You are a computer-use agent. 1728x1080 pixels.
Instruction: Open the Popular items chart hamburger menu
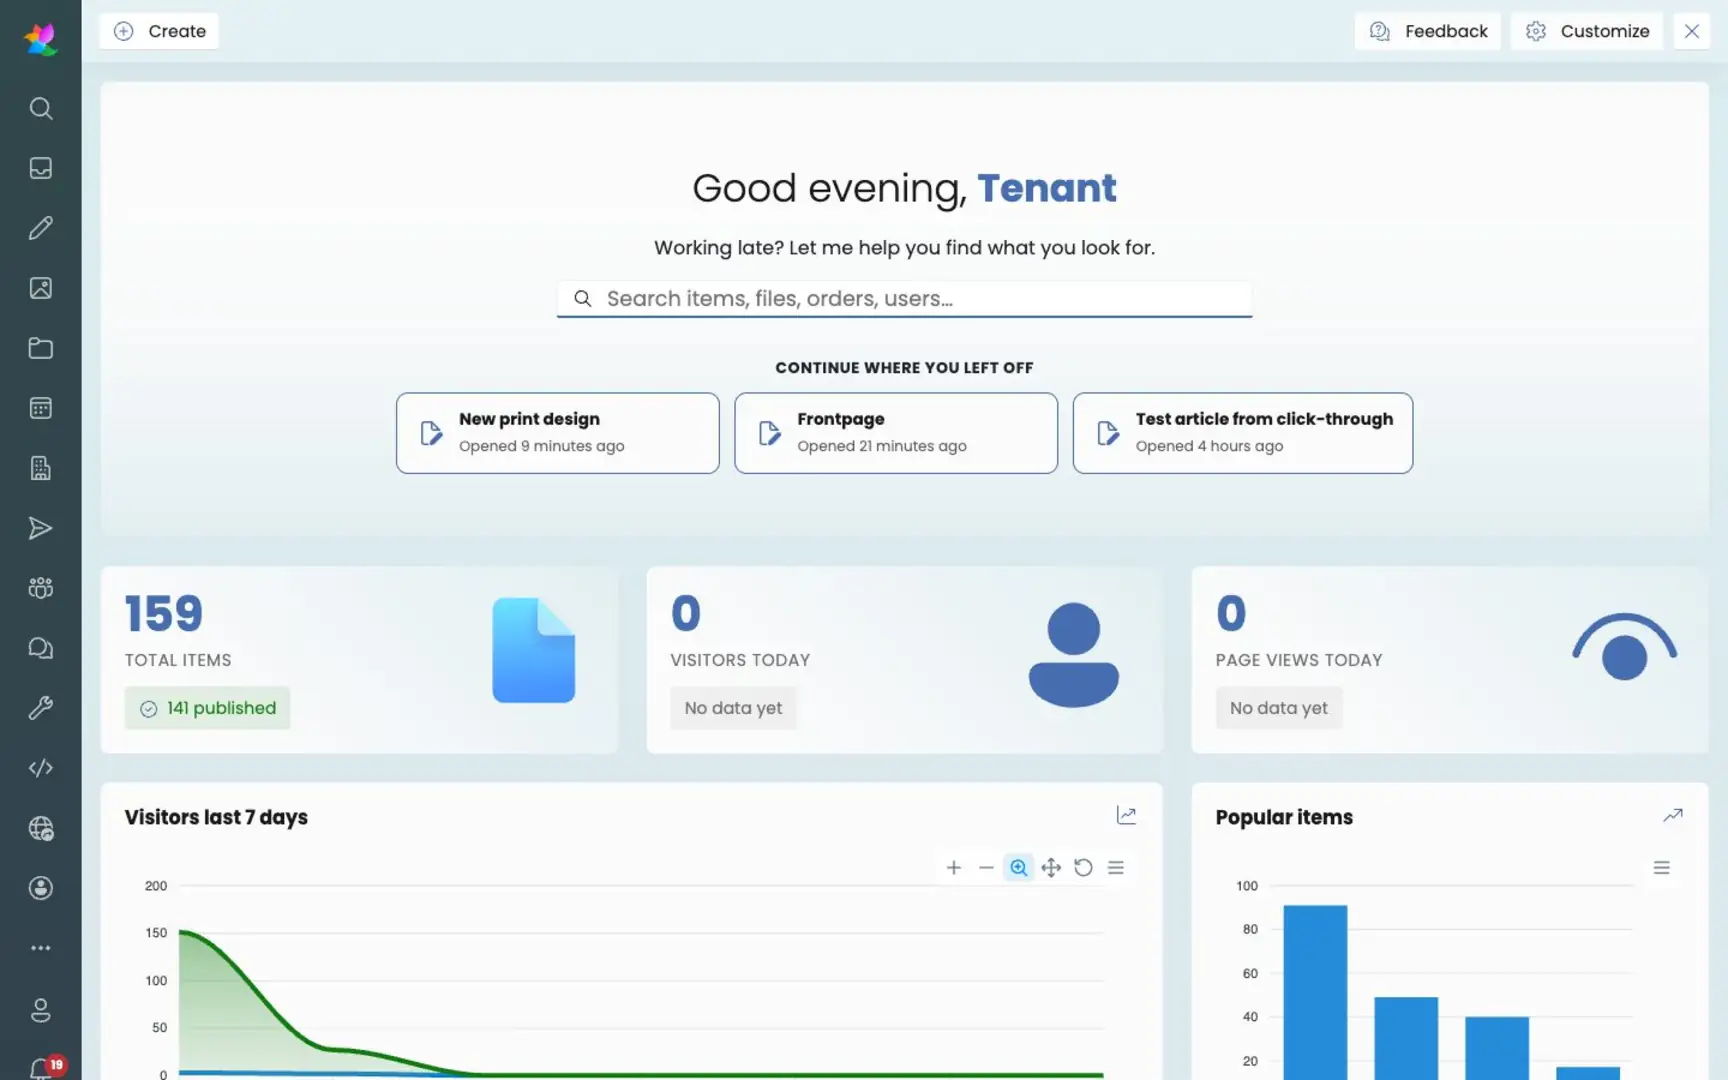pyautogui.click(x=1662, y=868)
